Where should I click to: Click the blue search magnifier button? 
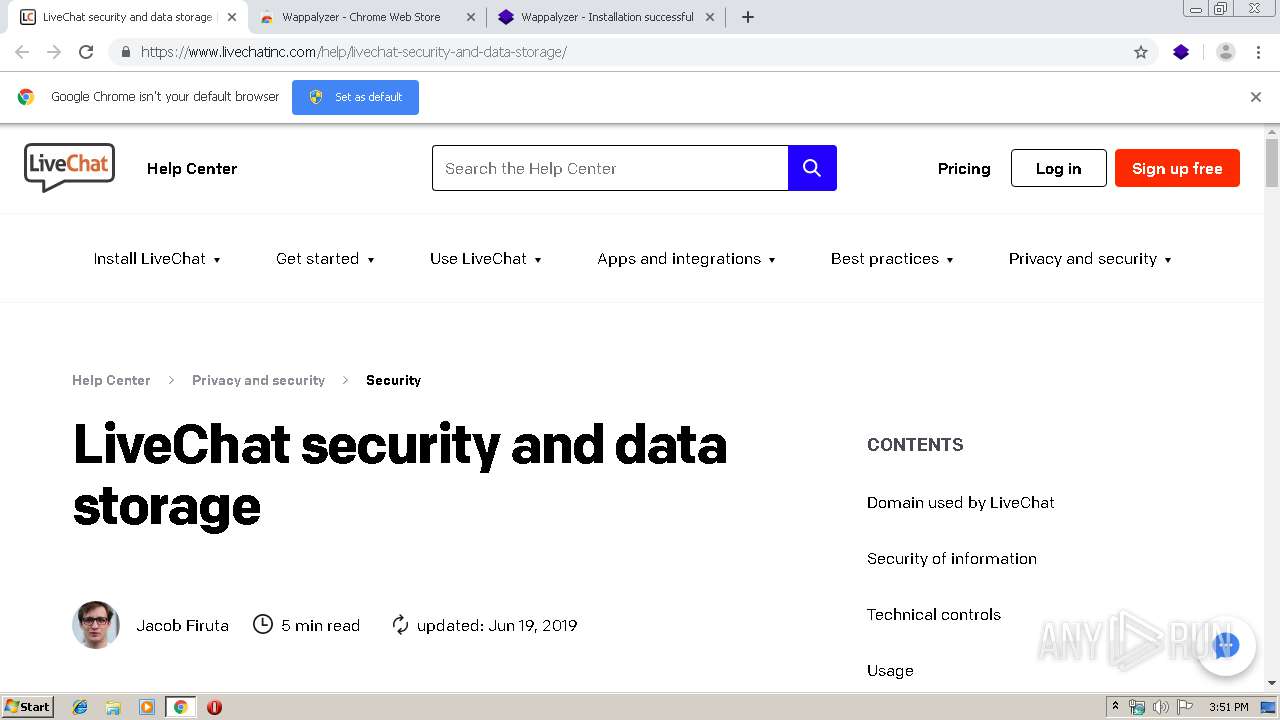tap(812, 168)
